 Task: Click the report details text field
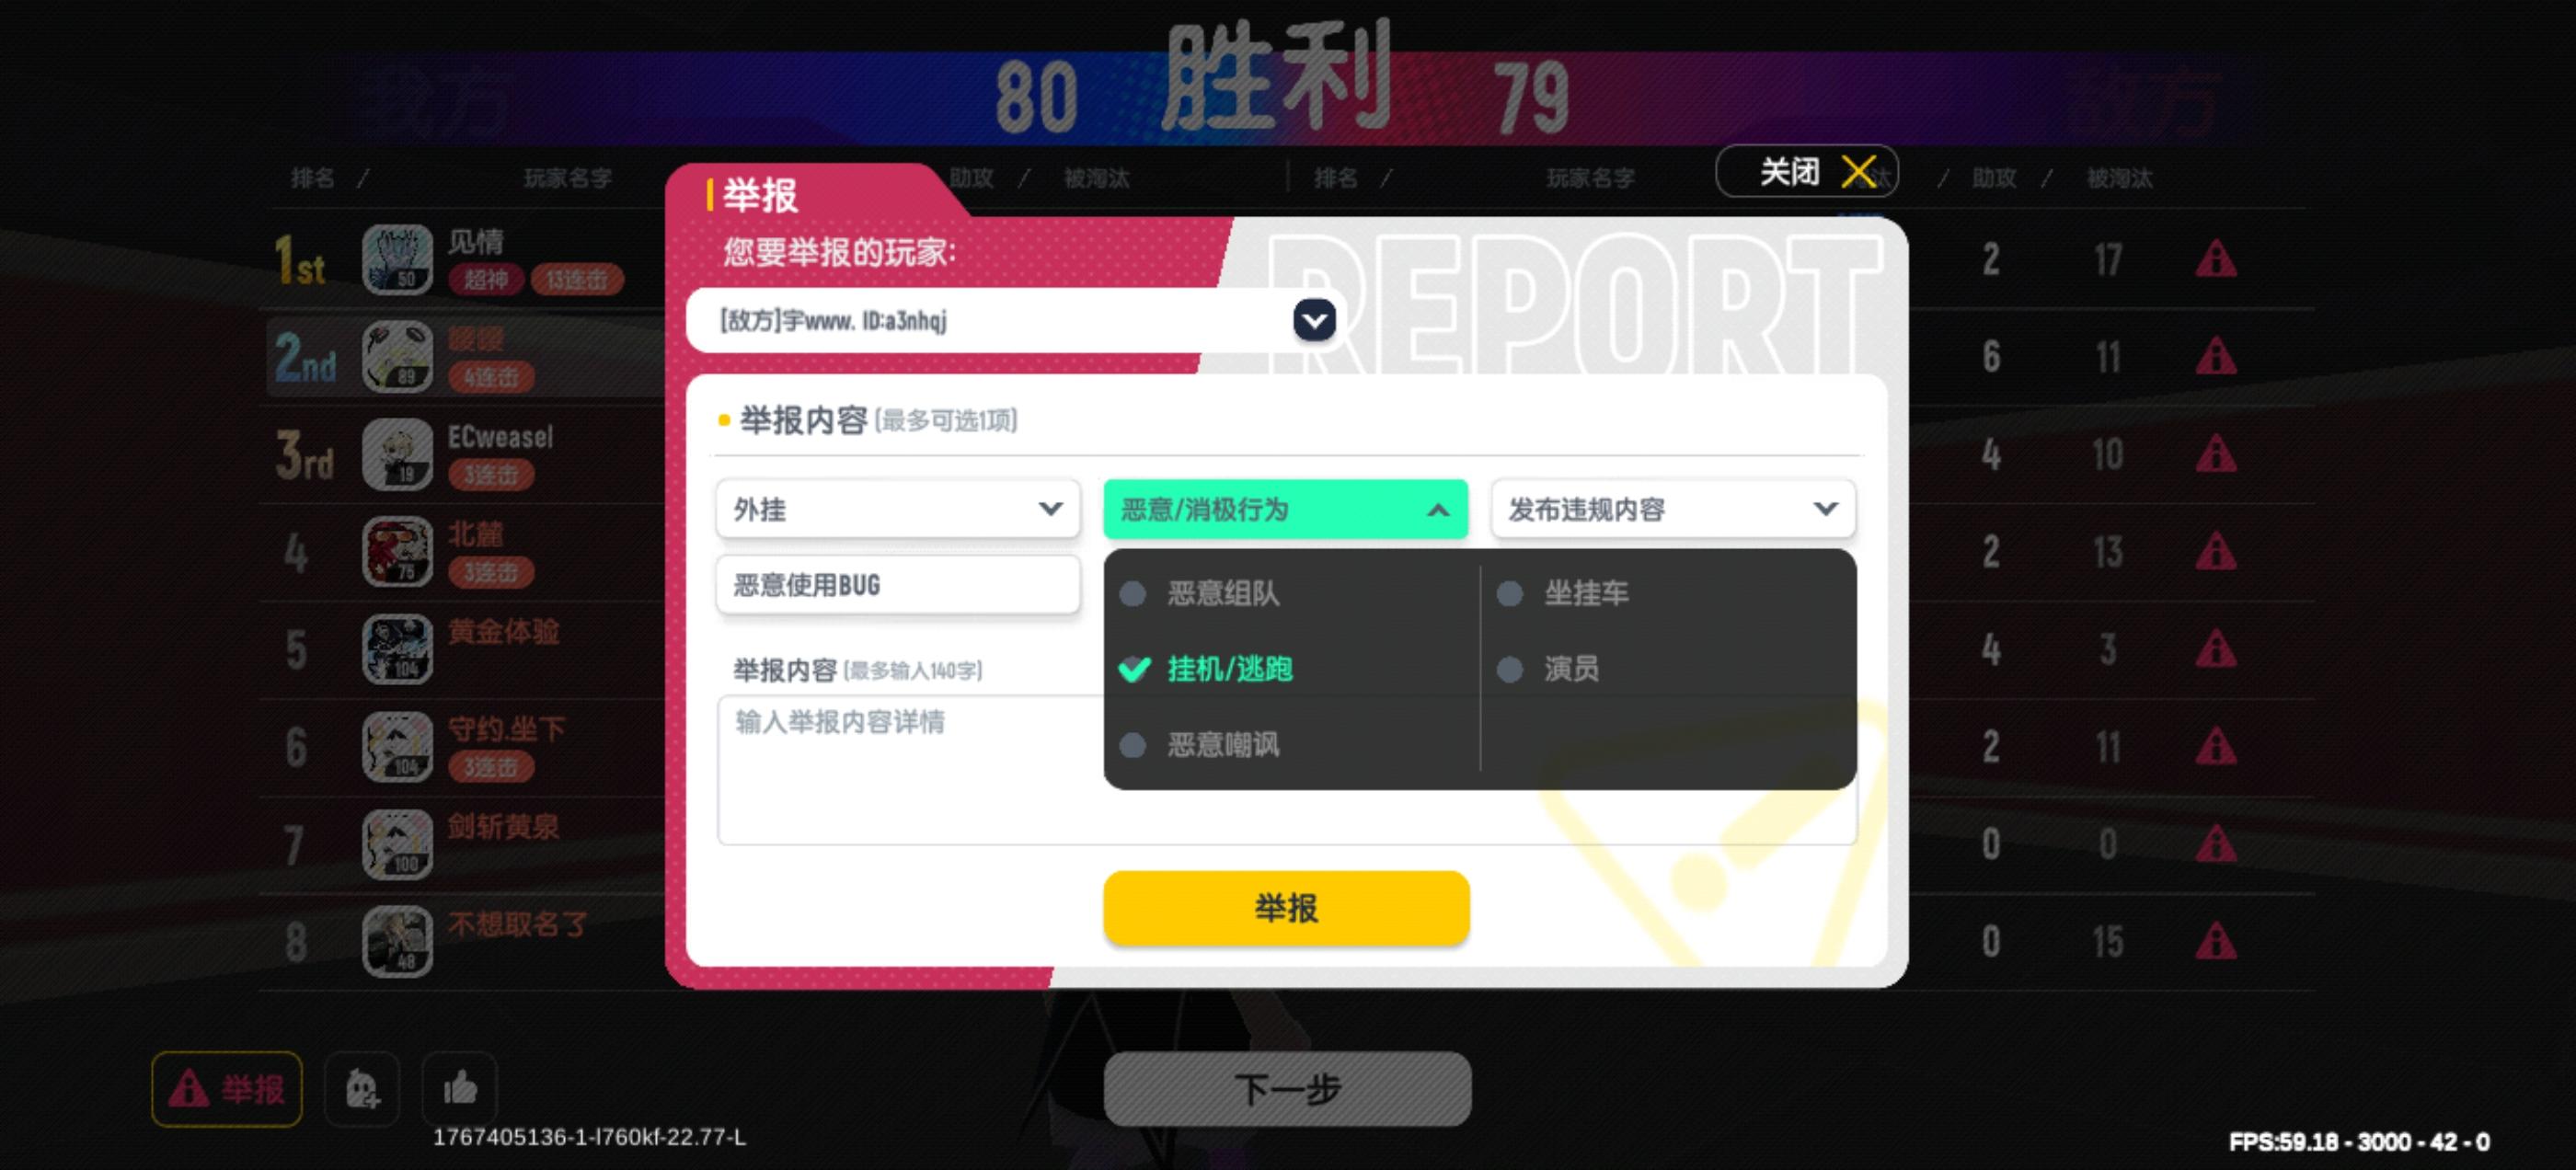910,770
